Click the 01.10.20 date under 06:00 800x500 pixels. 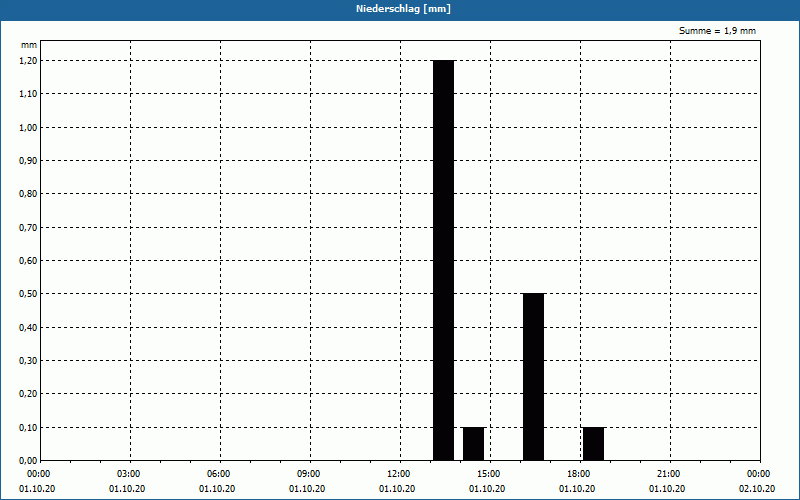(217, 489)
